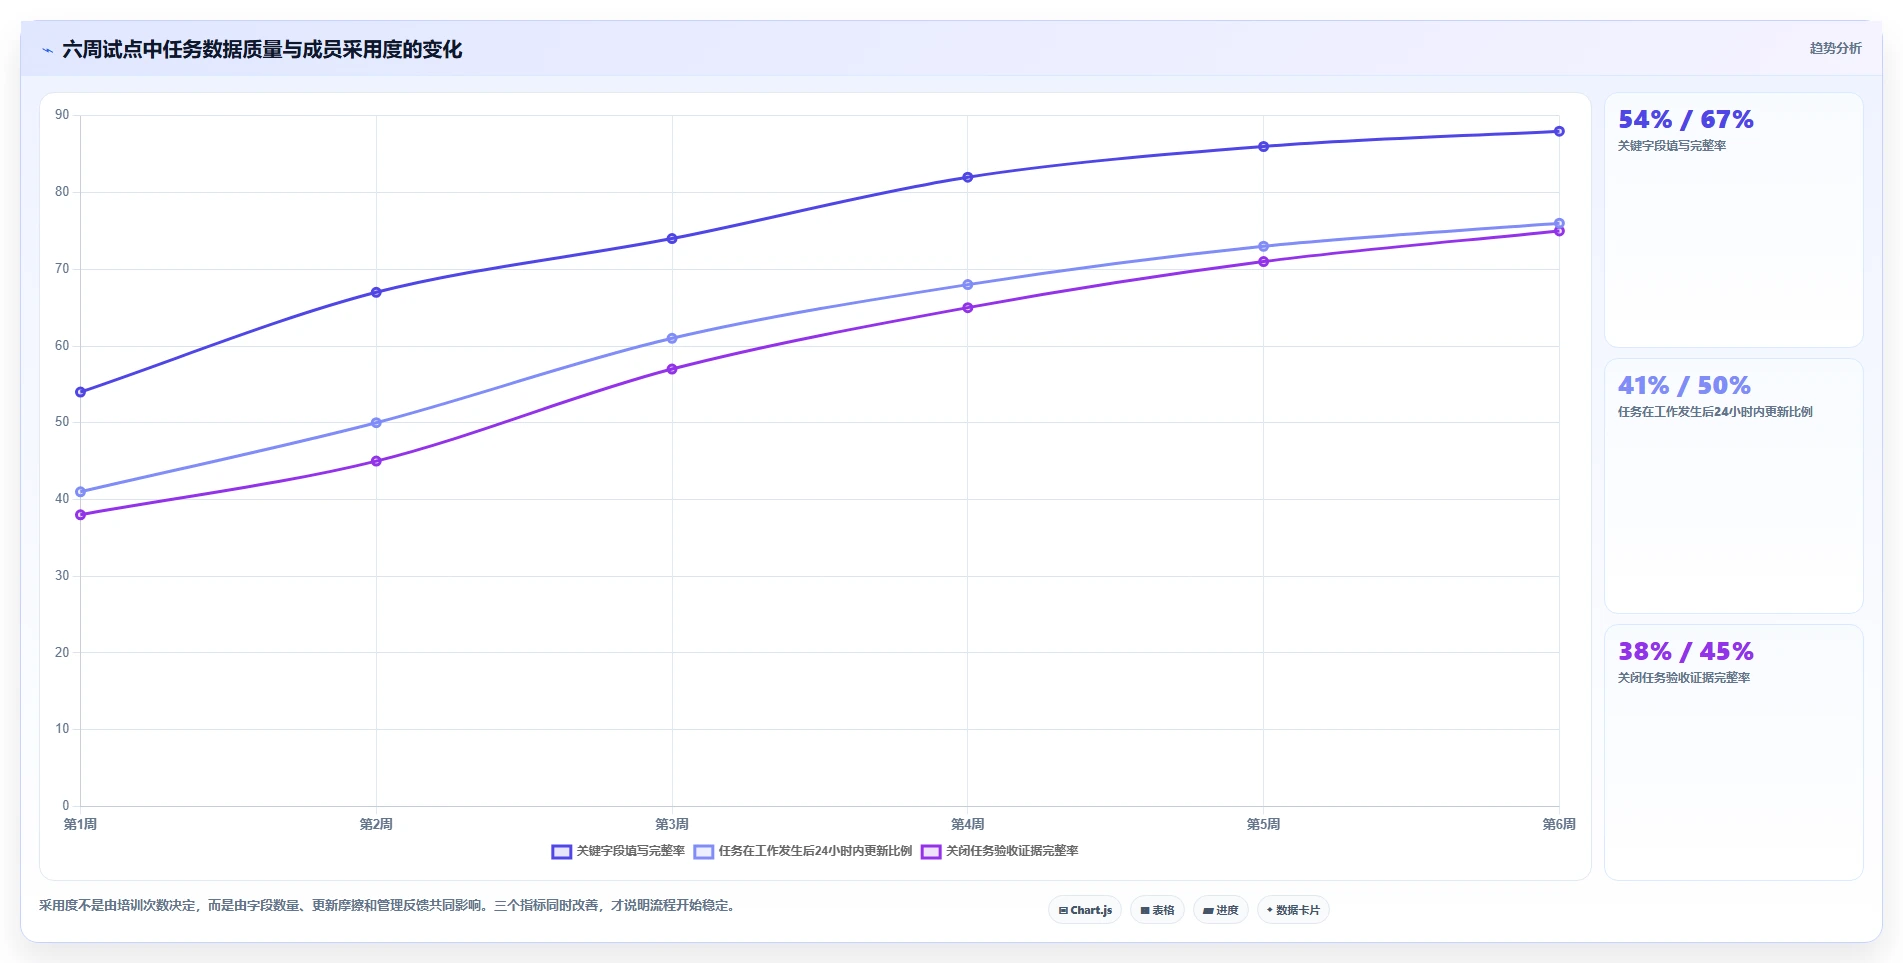Image resolution: width=1903 pixels, height=963 pixels.
Task: Click the trend icon beside the chart title
Action: coord(47,50)
